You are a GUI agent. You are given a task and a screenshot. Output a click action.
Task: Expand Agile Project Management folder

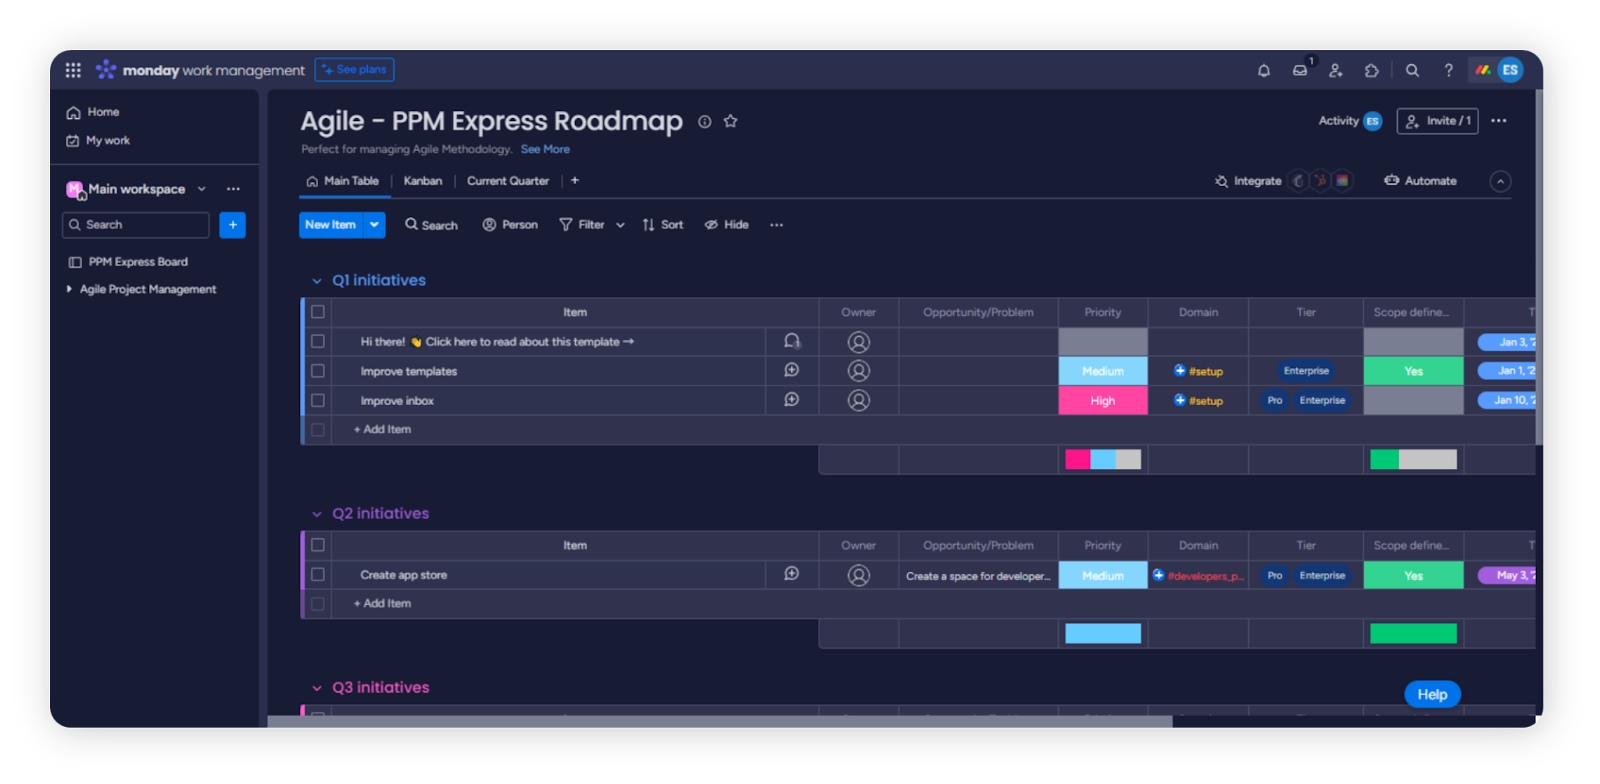tap(69, 289)
